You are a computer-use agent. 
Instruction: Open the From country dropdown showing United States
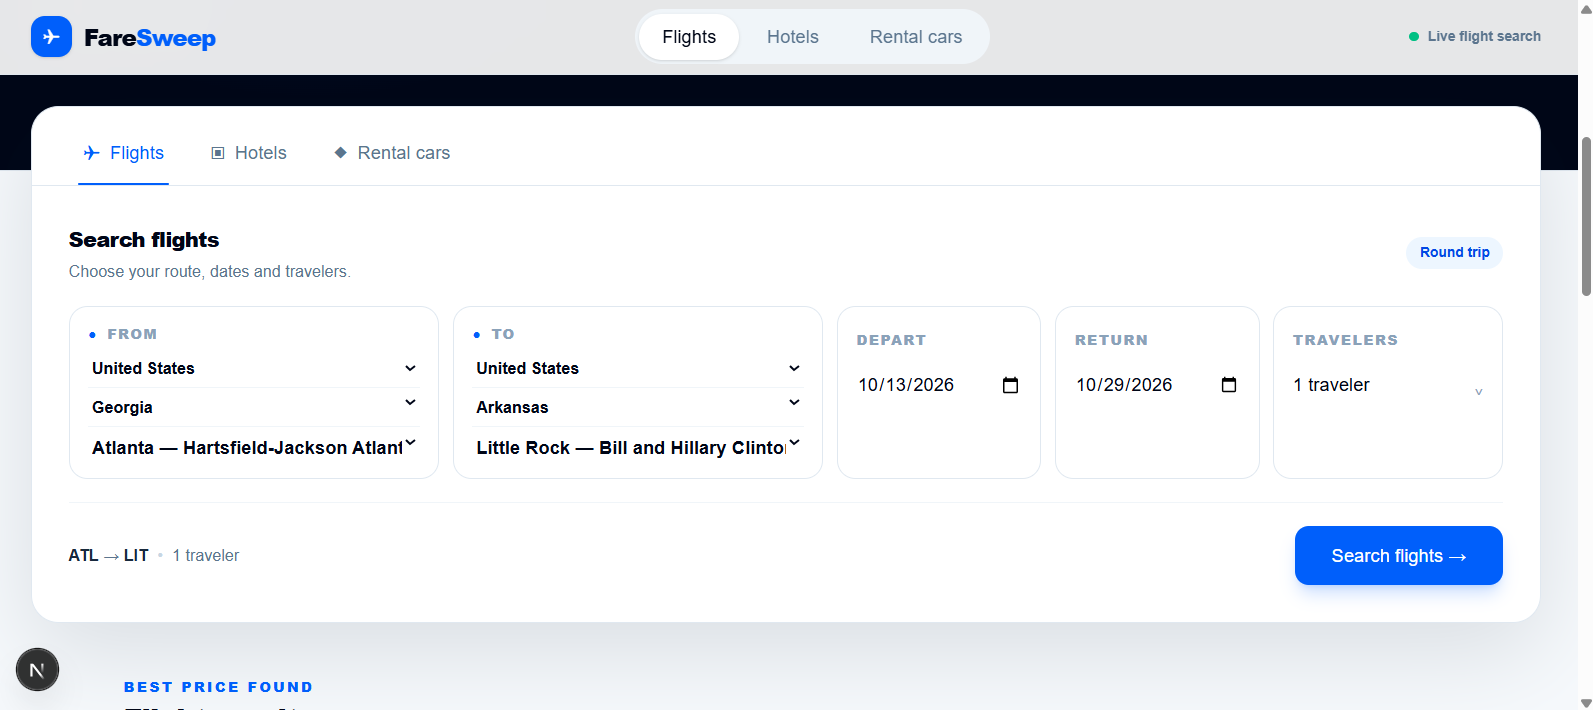click(x=254, y=368)
